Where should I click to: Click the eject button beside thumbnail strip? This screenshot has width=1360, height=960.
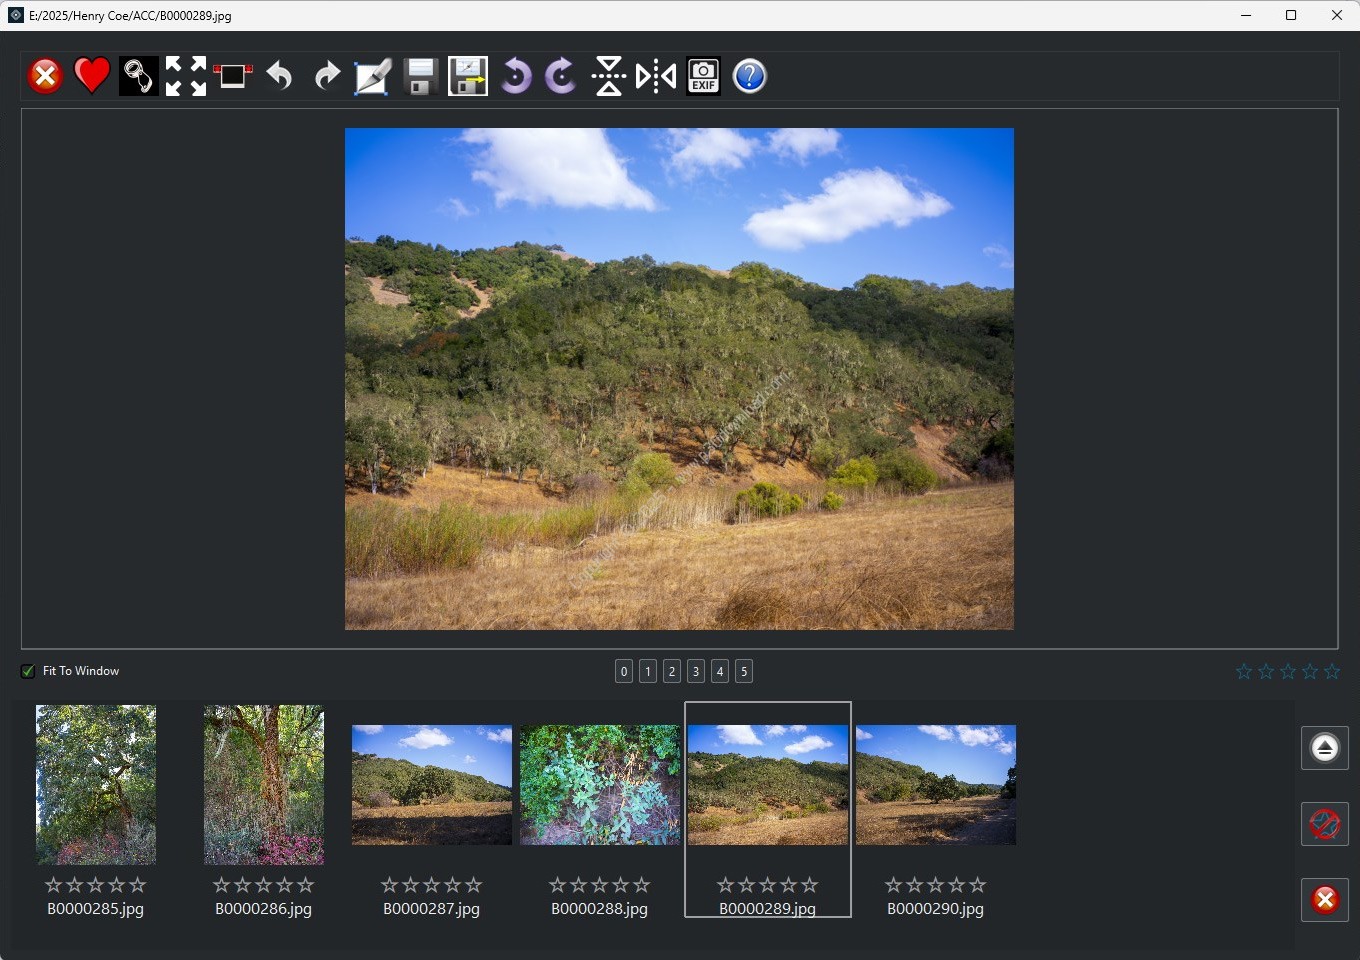[x=1324, y=748]
